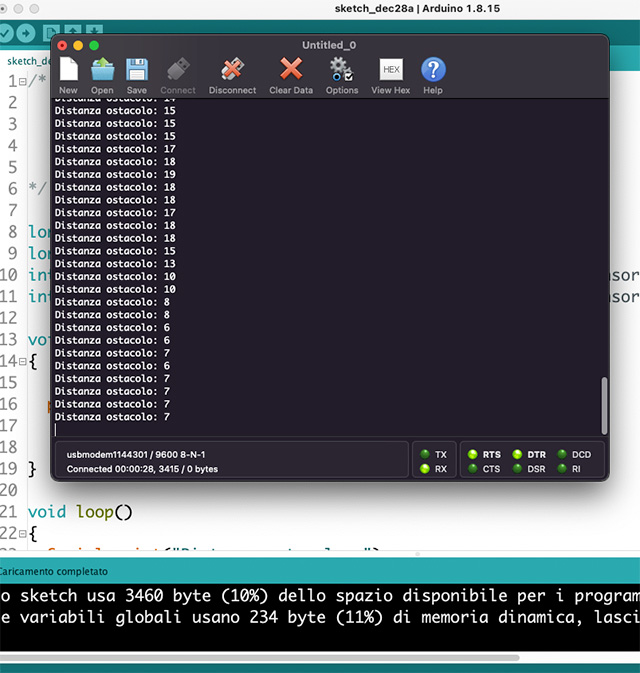Disconnect from the serial port
This screenshot has height=673, width=640.
[x=232, y=74]
